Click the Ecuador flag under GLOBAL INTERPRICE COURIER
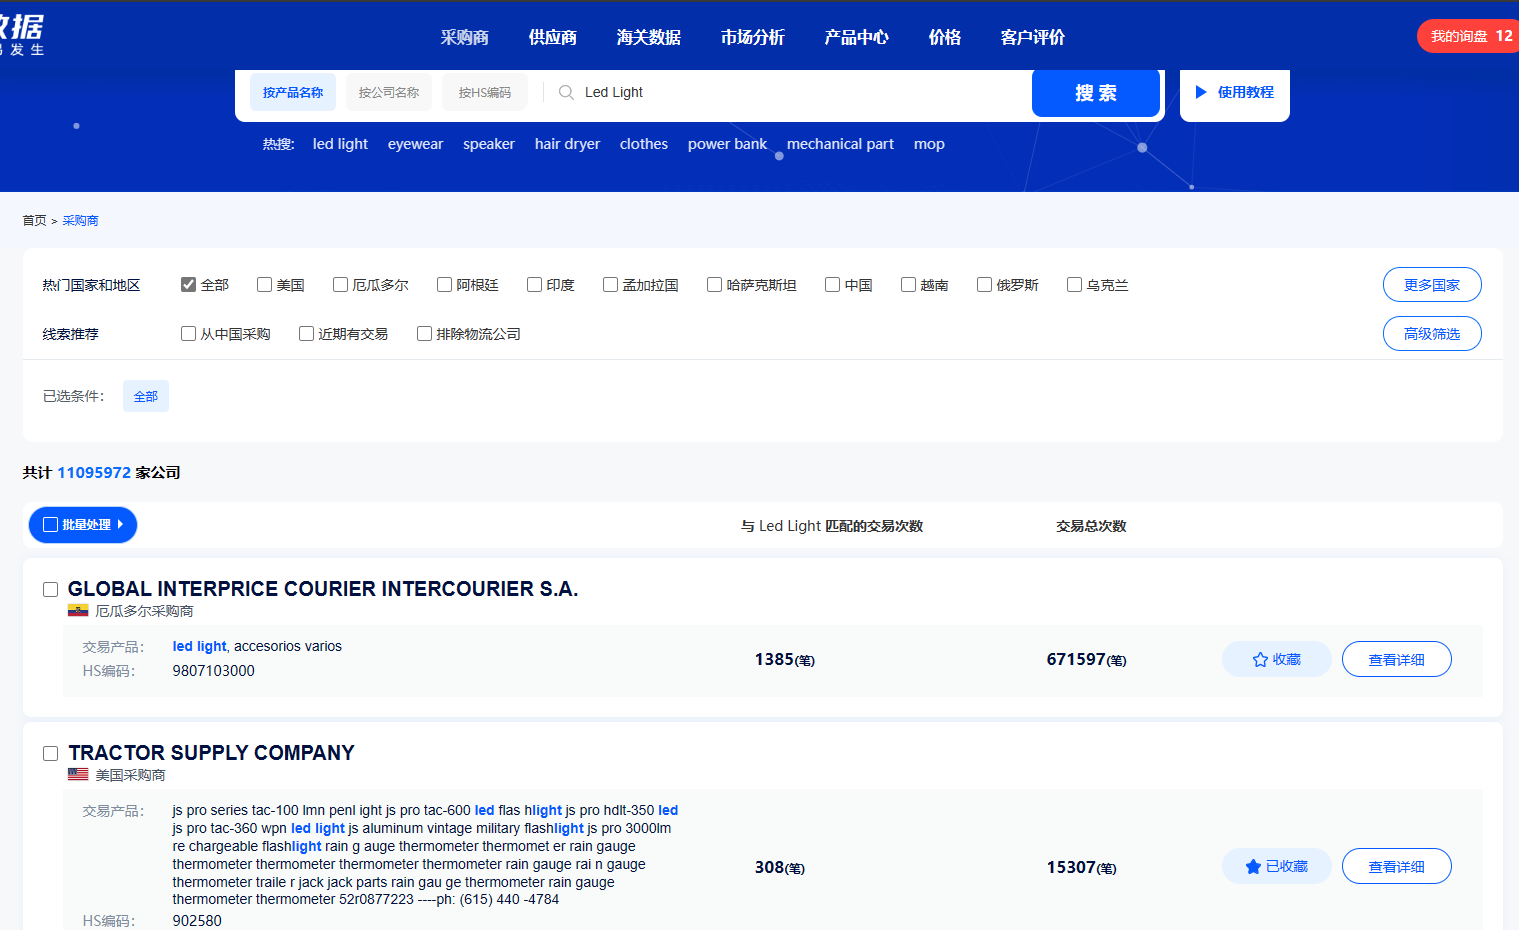The width and height of the screenshot is (1519, 930). [x=78, y=610]
